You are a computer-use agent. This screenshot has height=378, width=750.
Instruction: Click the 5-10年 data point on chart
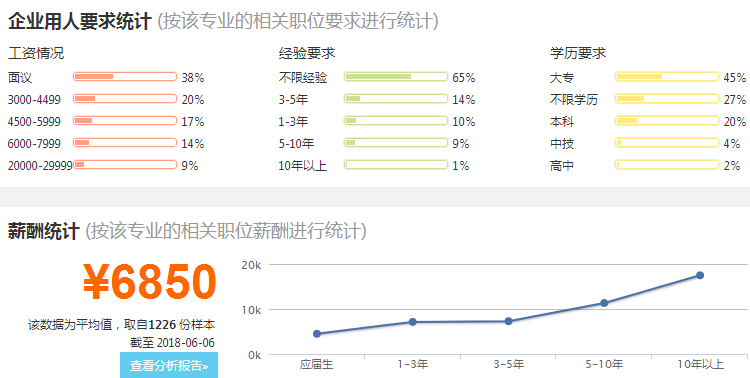coord(604,303)
